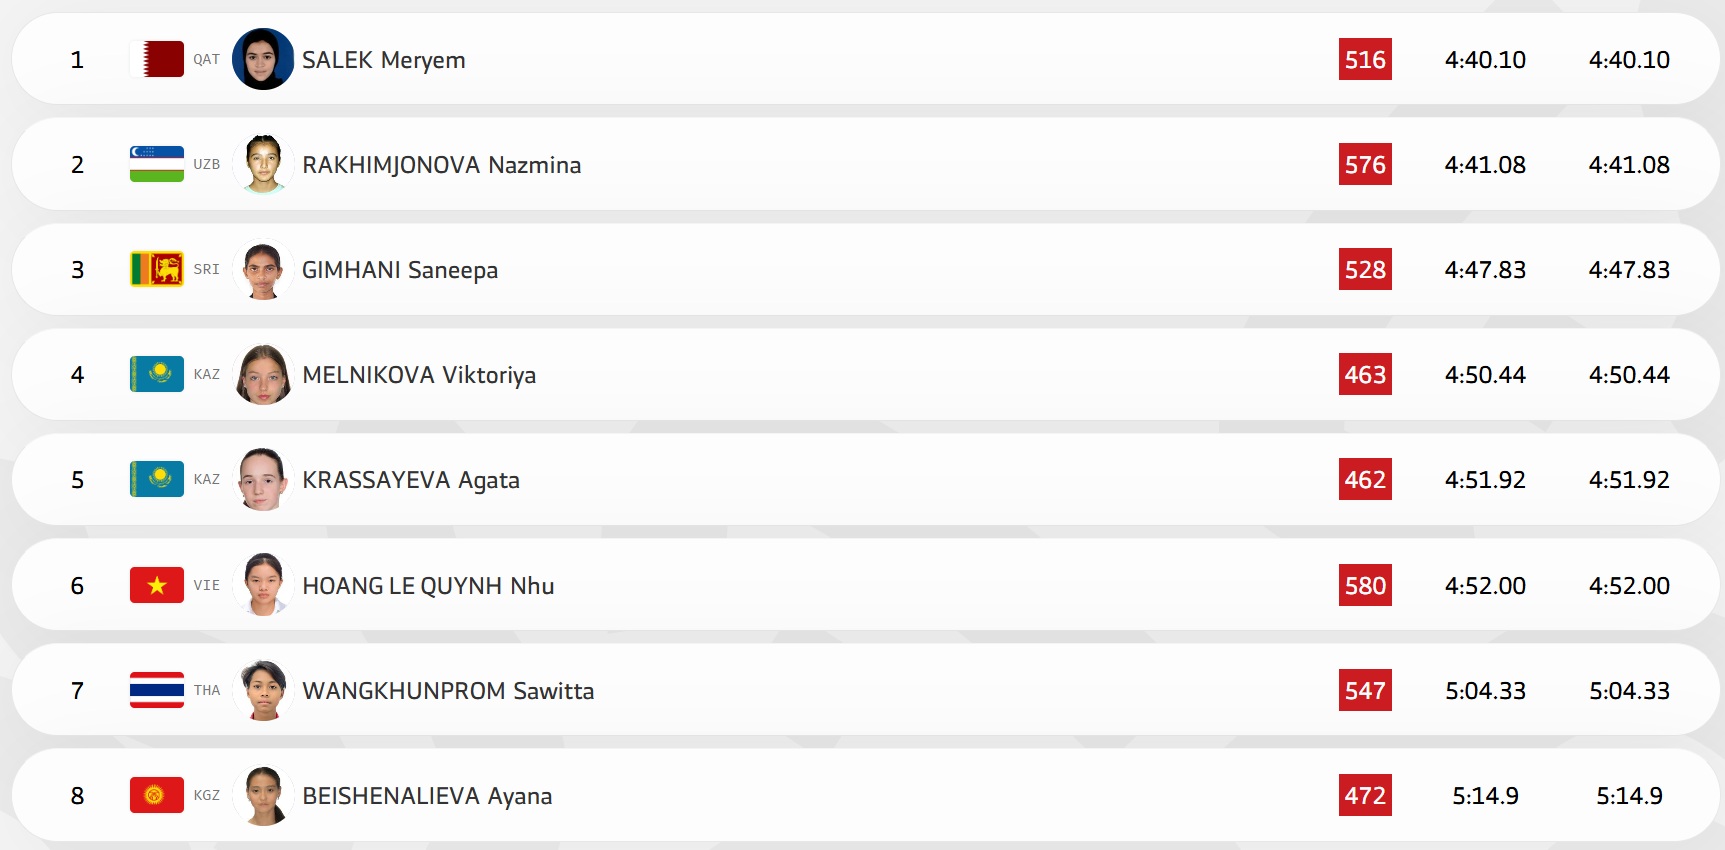Screen dimensions: 1725x850
Task: Click Meryem Salek's profile photo
Action: click(263, 59)
